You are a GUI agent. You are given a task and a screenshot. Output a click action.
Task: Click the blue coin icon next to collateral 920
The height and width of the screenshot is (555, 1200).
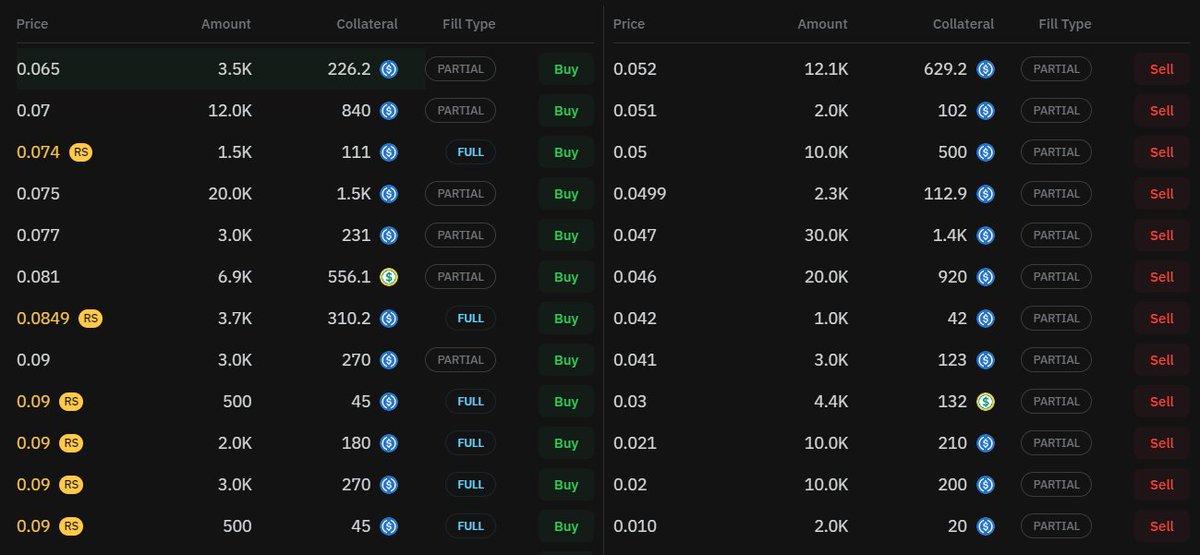pyautogui.click(x=985, y=277)
